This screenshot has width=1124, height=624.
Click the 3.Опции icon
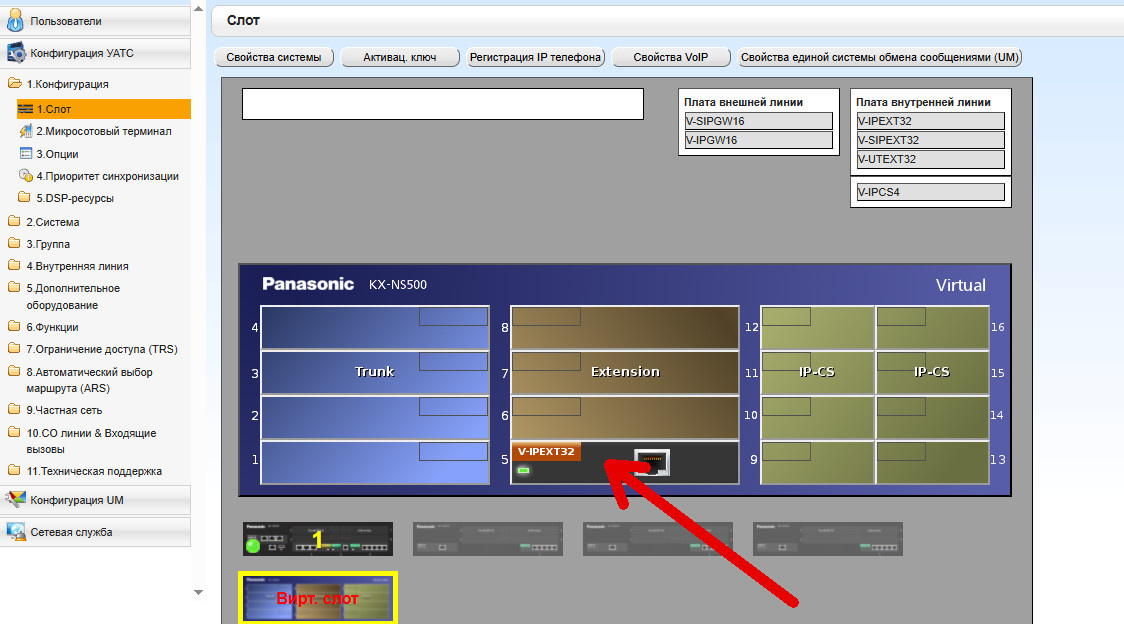(x=26, y=153)
